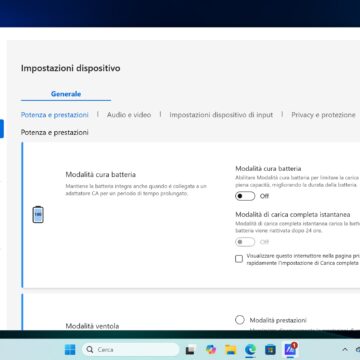Open the Windows Start menu
This screenshot has height=360, width=360.
70,350
